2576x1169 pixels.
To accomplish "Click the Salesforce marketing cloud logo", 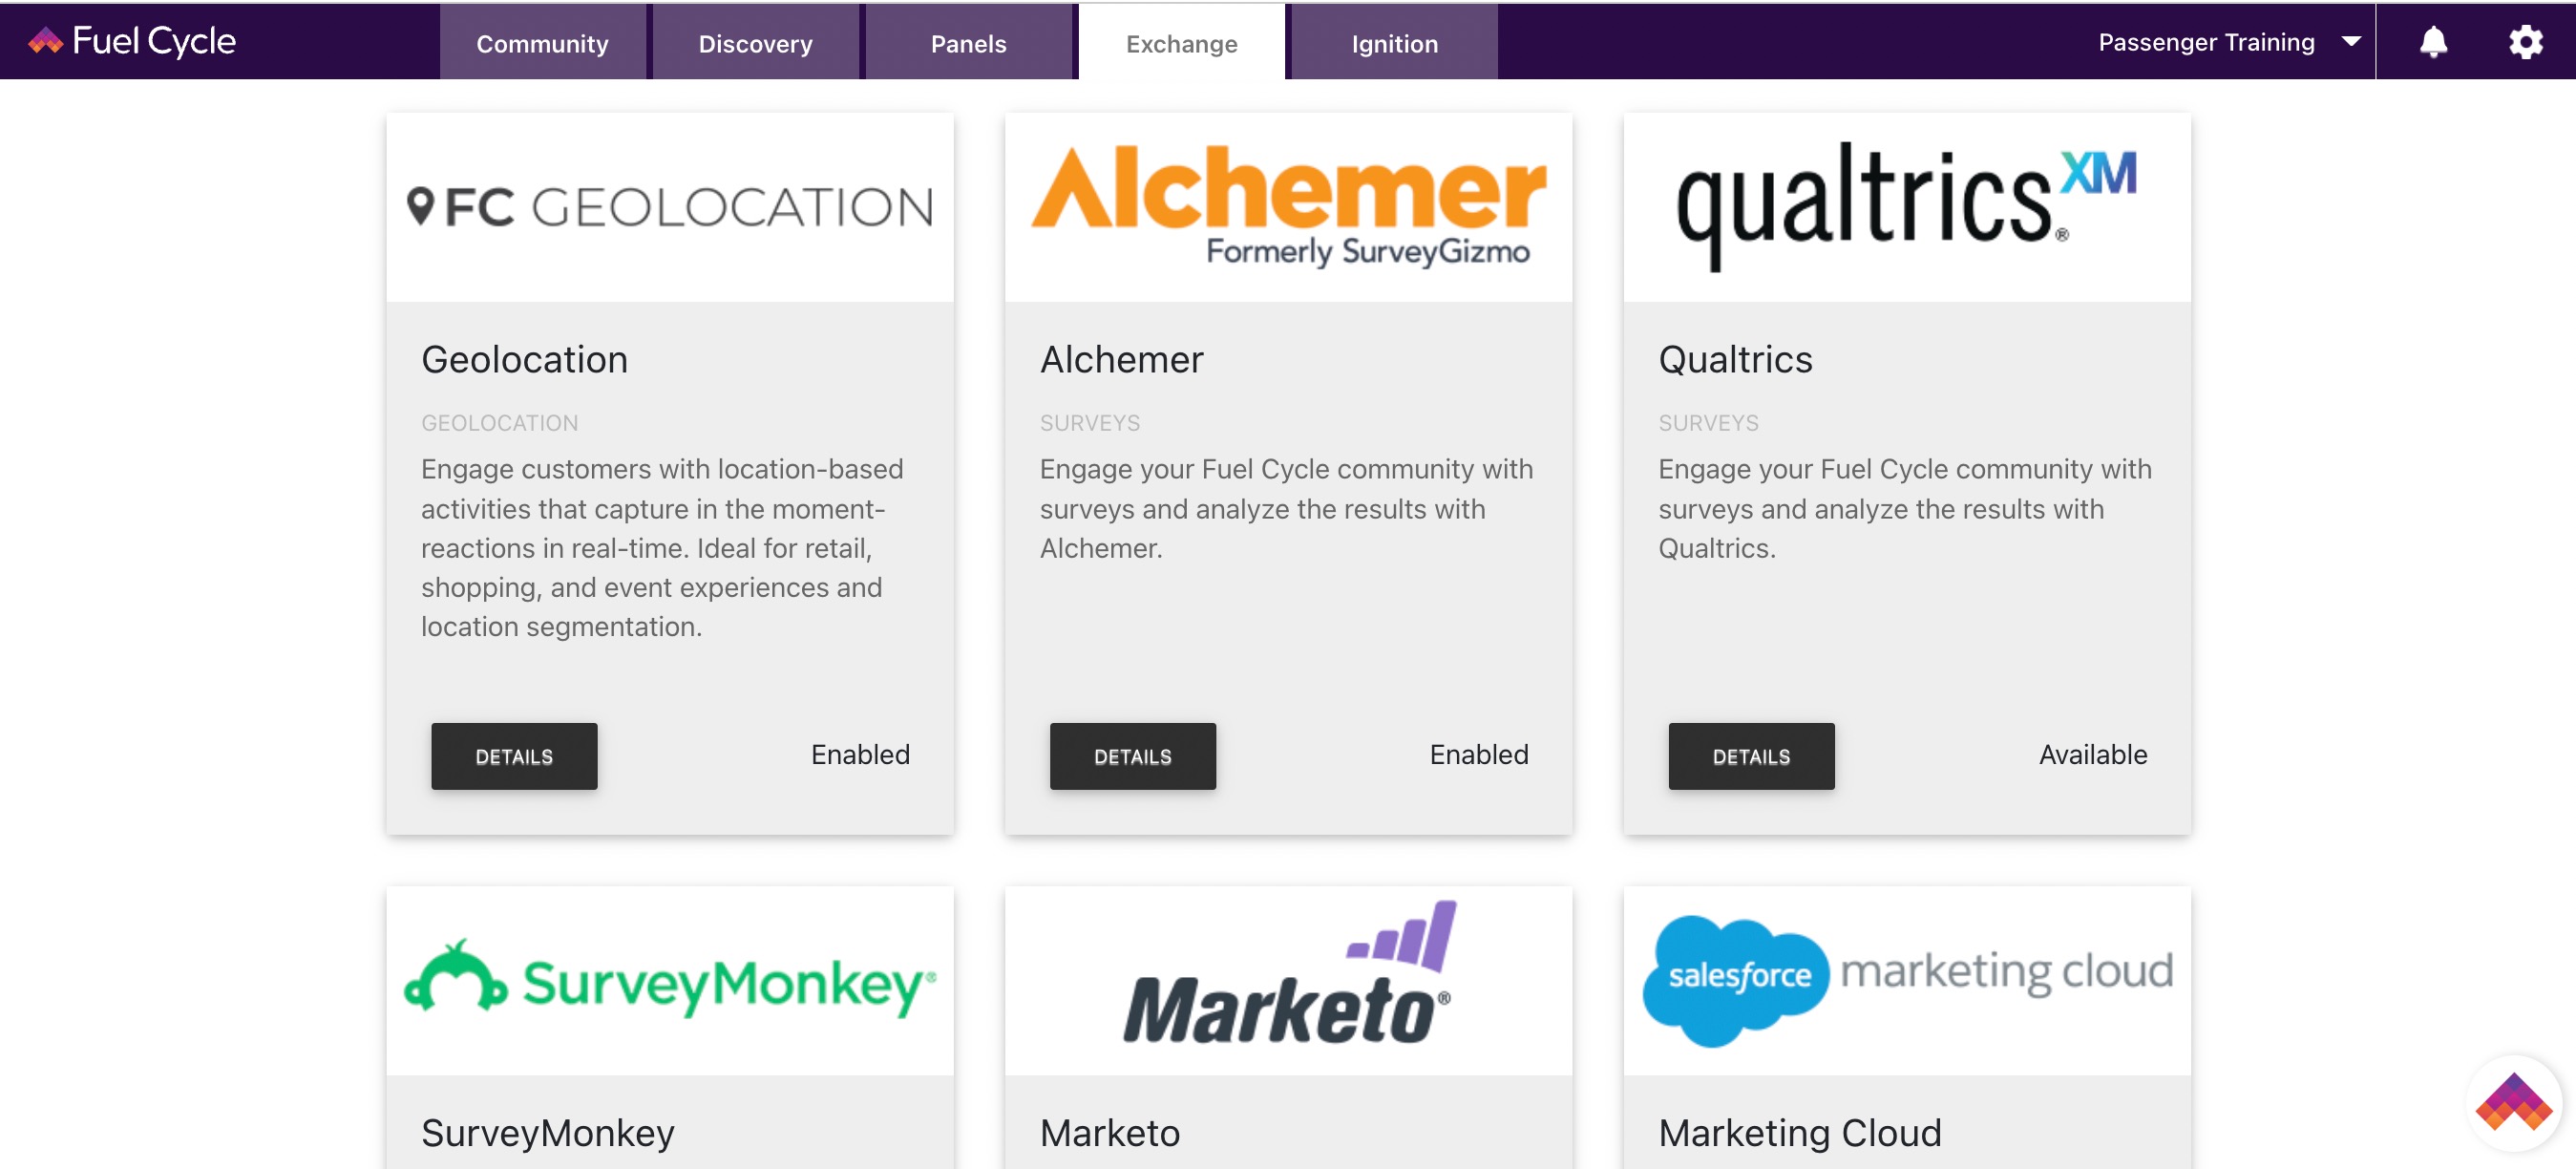I will pyautogui.click(x=1906, y=979).
